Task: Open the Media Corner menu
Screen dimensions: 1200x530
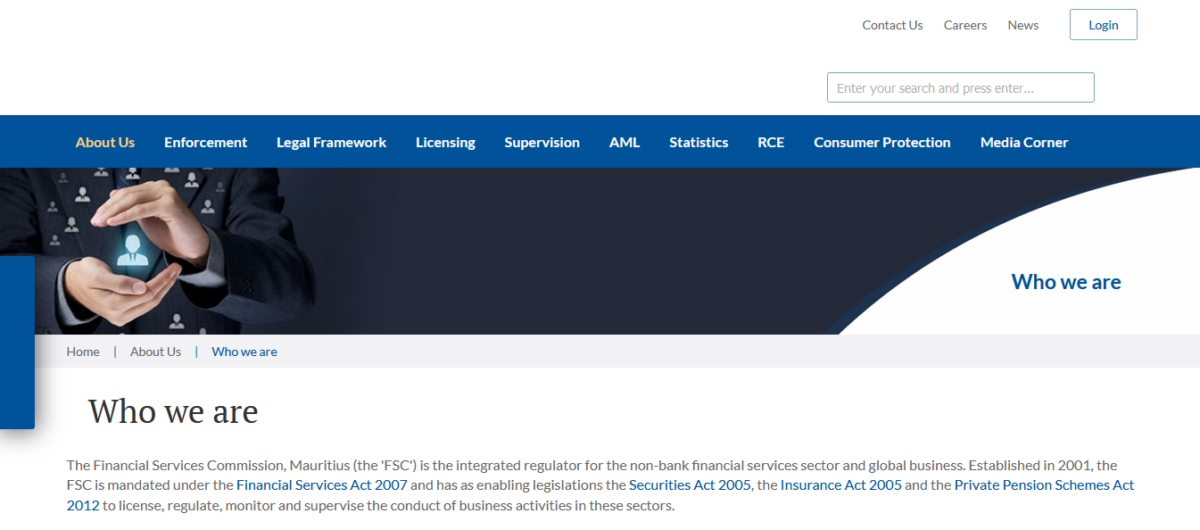Action: [x=1024, y=142]
